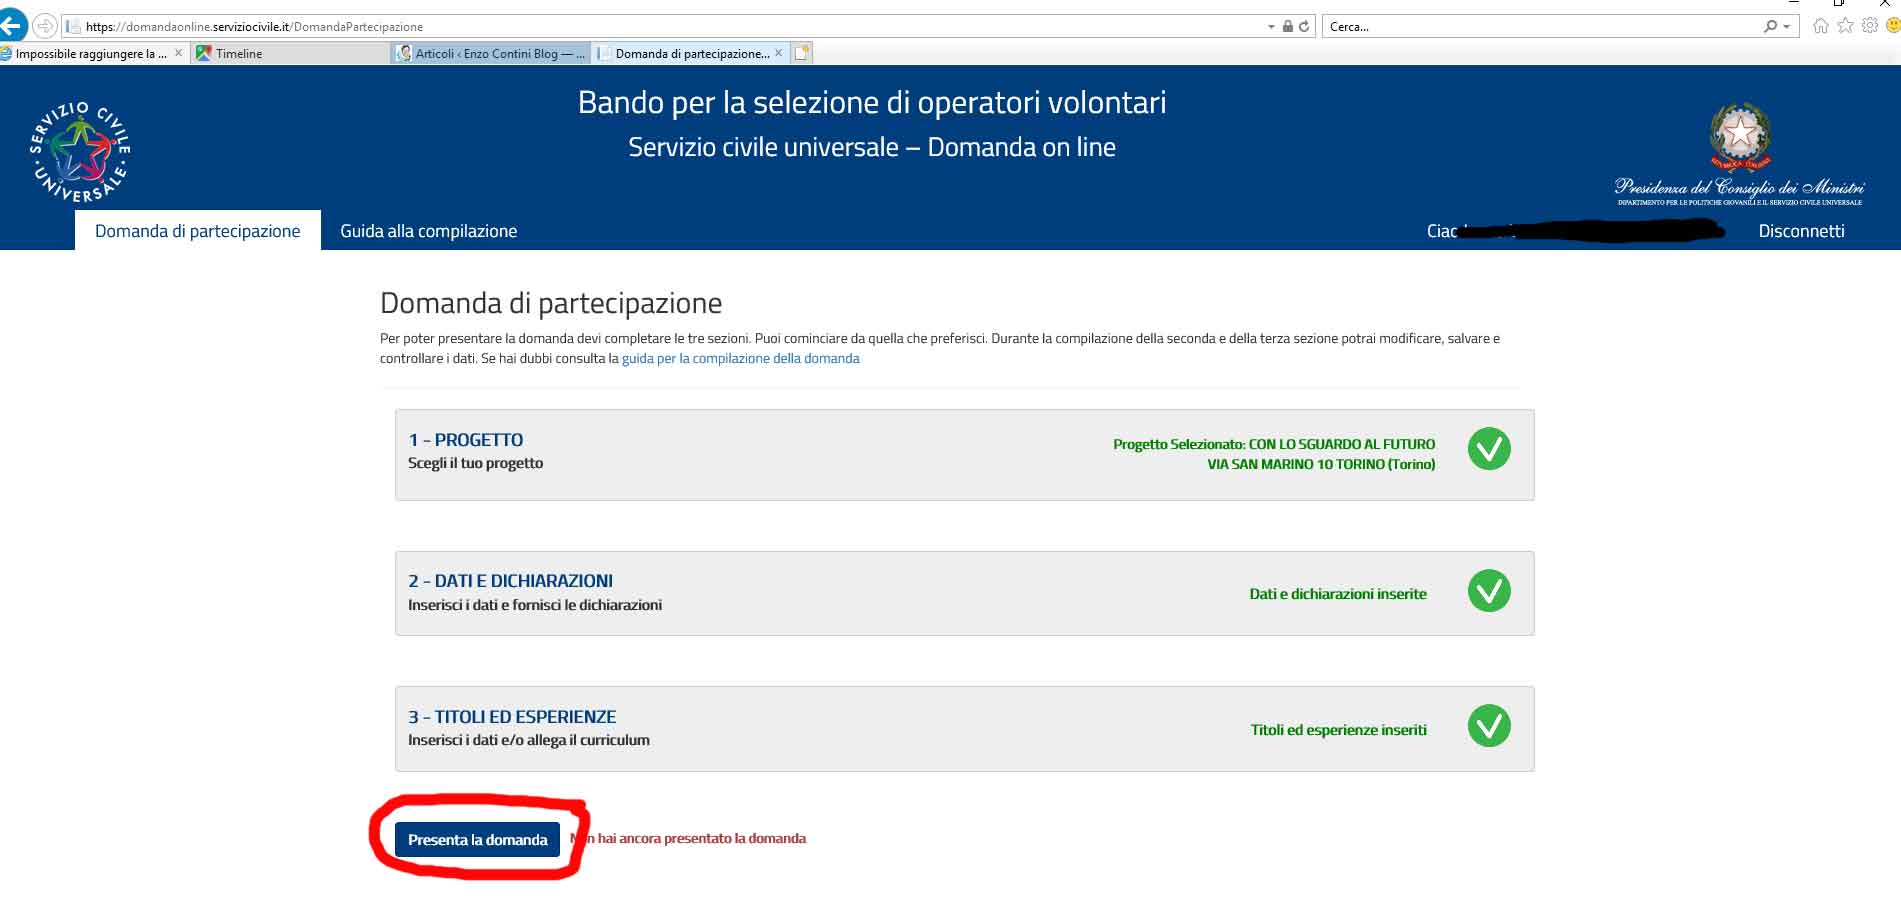Open the guida per la compilazione link
Image resolution: width=1901 pixels, height=900 pixels.
[x=740, y=358]
